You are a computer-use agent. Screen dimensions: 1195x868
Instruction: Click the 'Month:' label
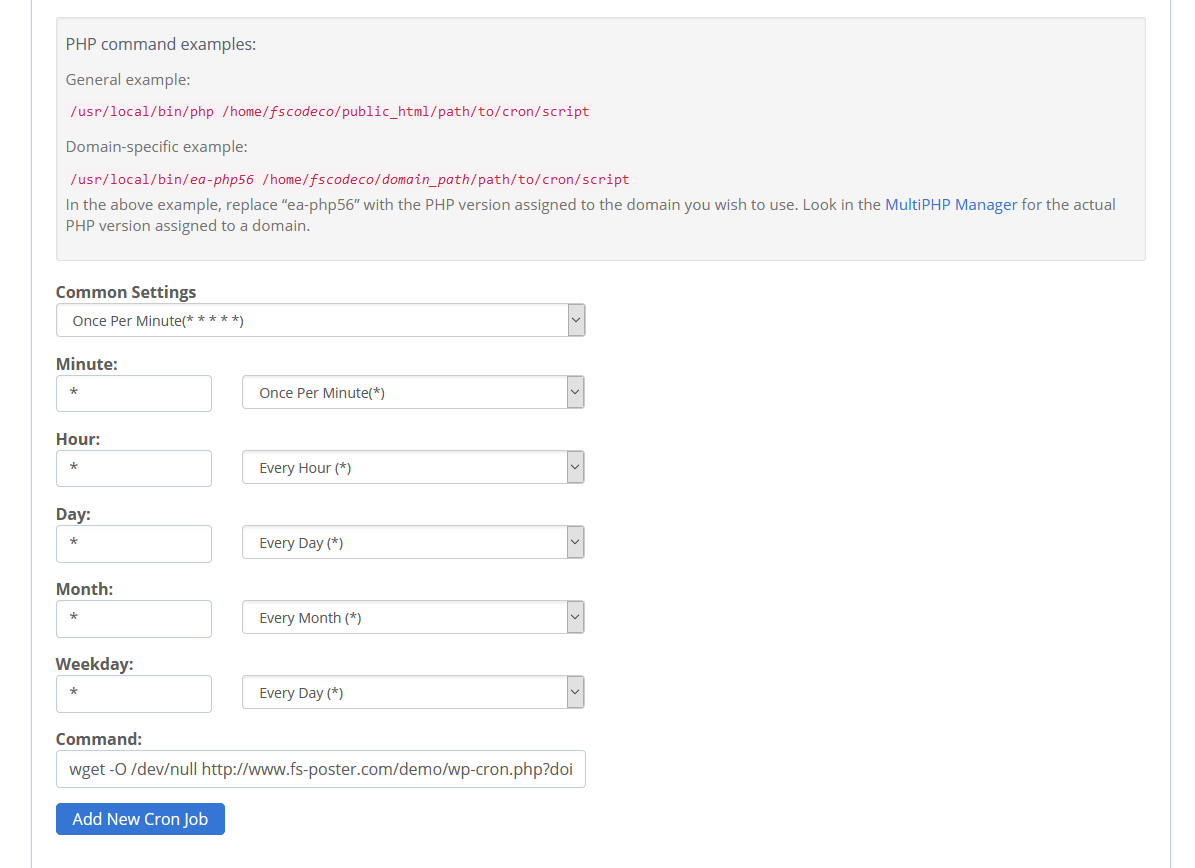(85, 589)
